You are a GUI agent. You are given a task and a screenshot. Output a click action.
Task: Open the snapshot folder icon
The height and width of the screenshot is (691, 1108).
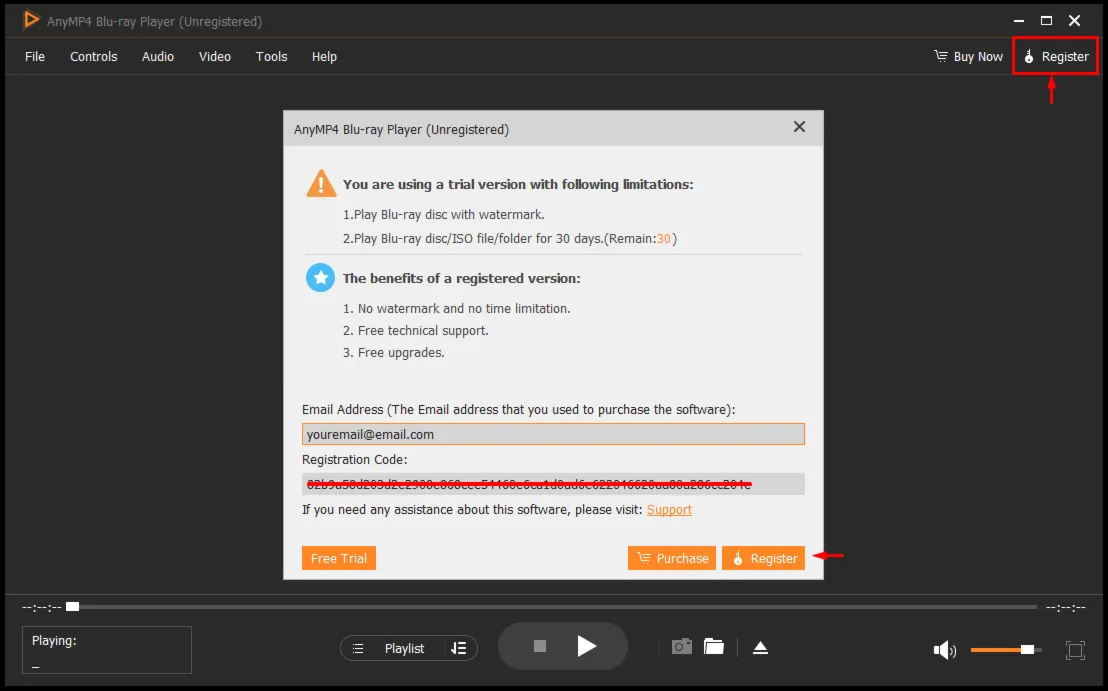(x=714, y=646)
